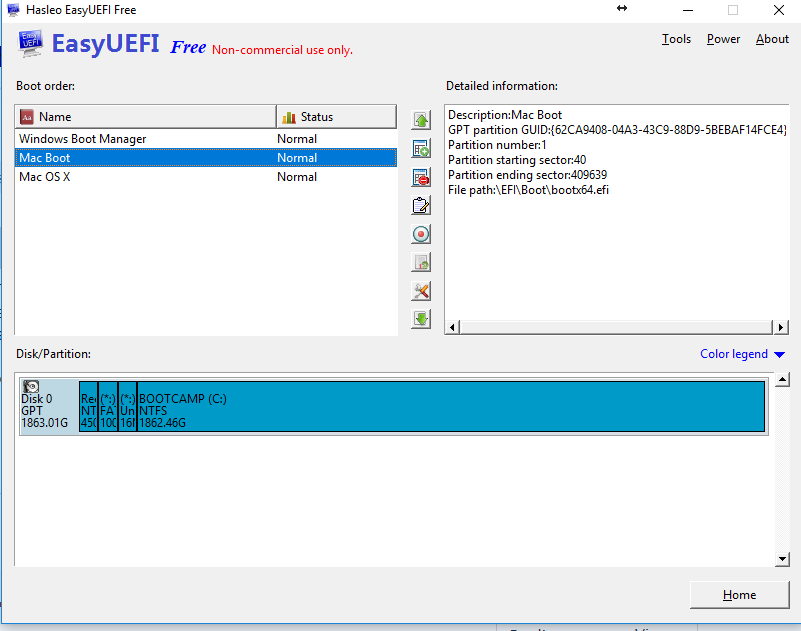This screenshot has height=631, width=801.
Task: Click the Partition ending sector line
Action: pos(527,175)
